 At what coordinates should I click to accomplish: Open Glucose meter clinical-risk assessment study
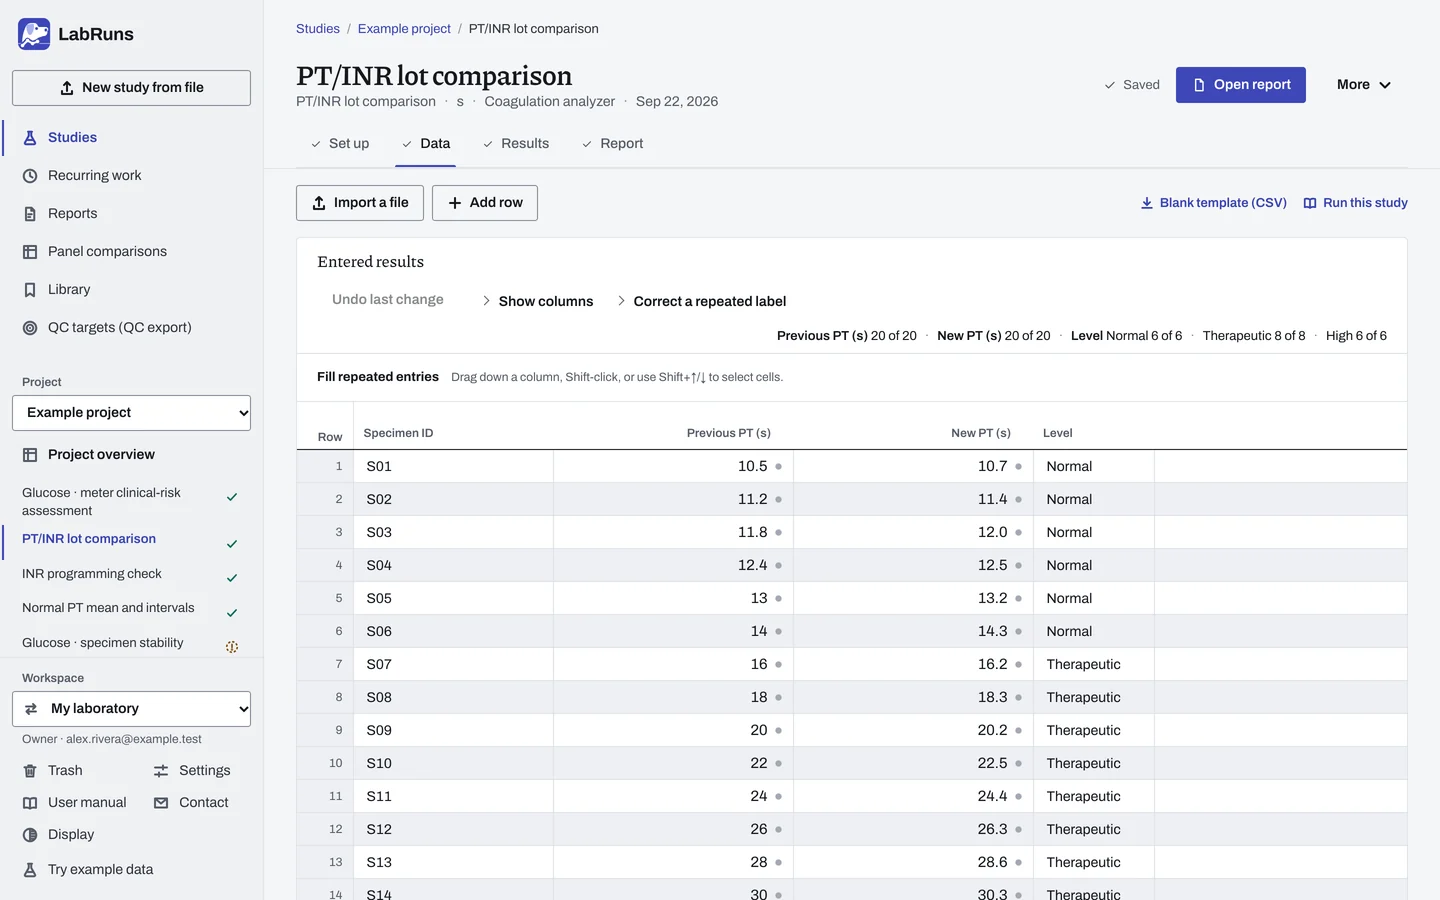coord(131,502)
